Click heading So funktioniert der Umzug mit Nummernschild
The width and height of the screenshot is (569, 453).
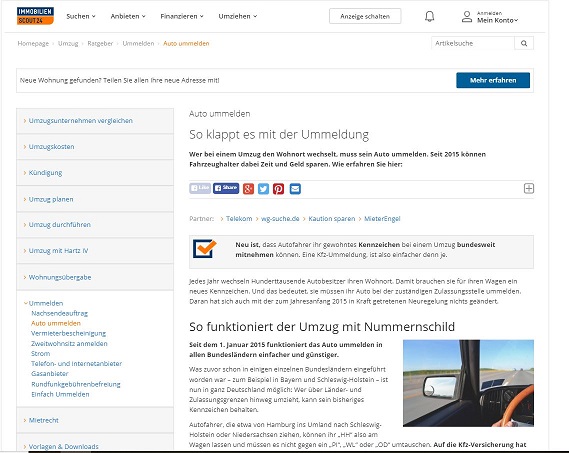click(x=322, y=327)
